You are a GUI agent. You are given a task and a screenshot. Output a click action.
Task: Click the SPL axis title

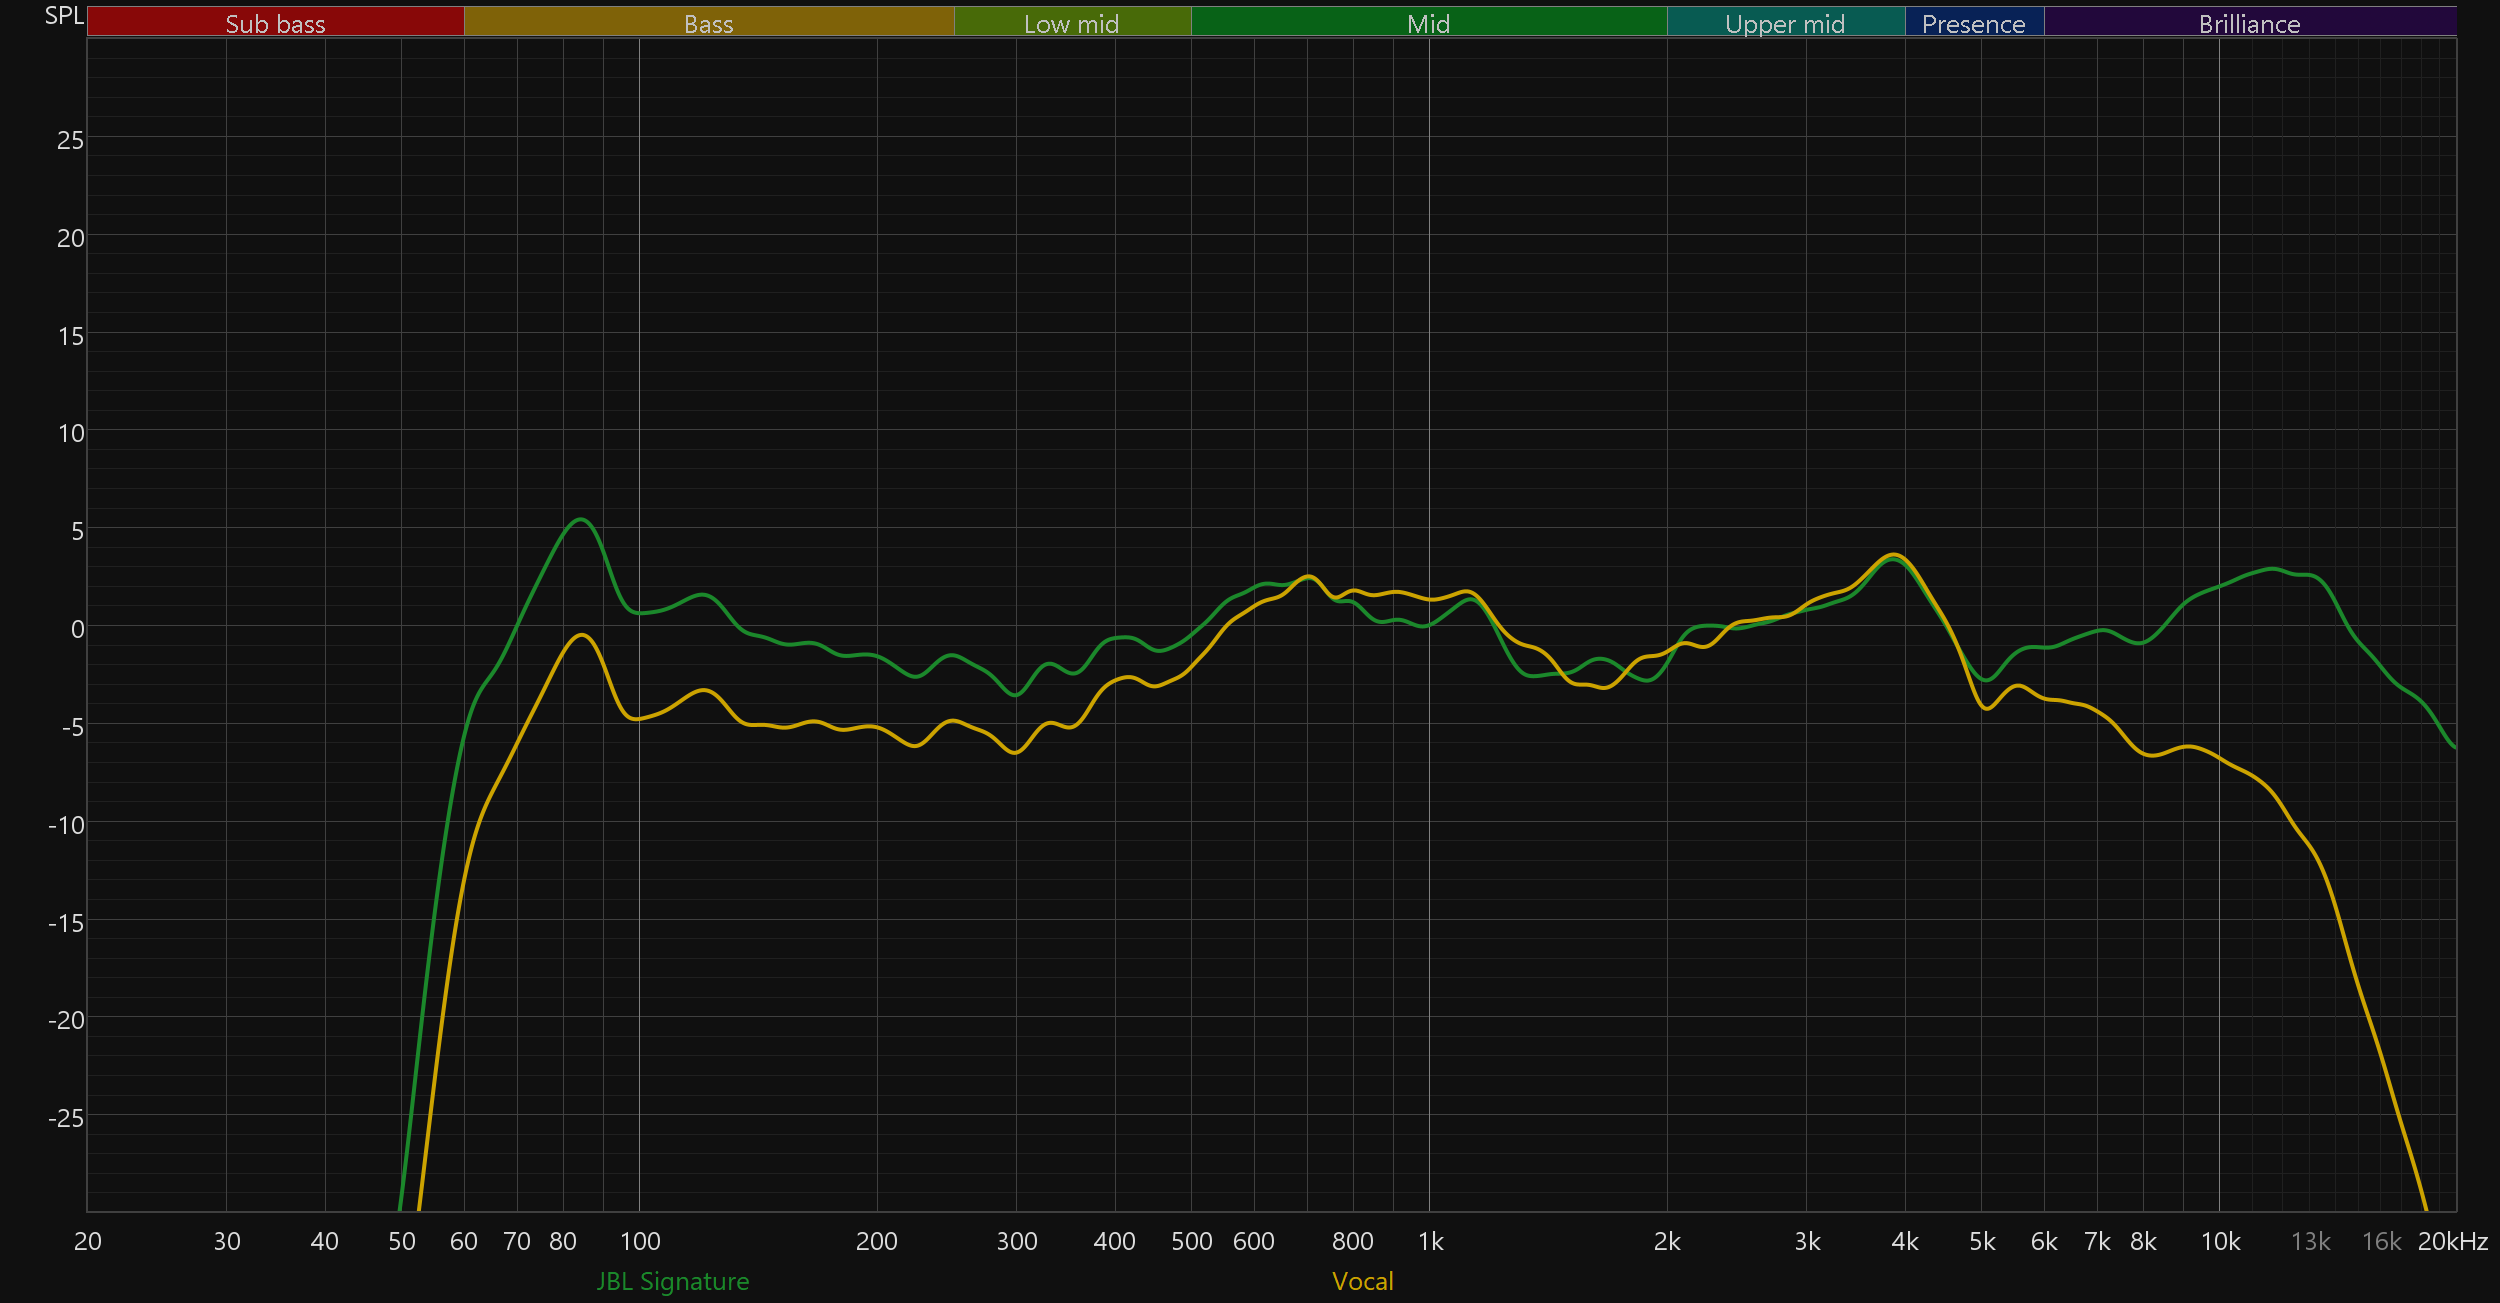click(64, 16)
